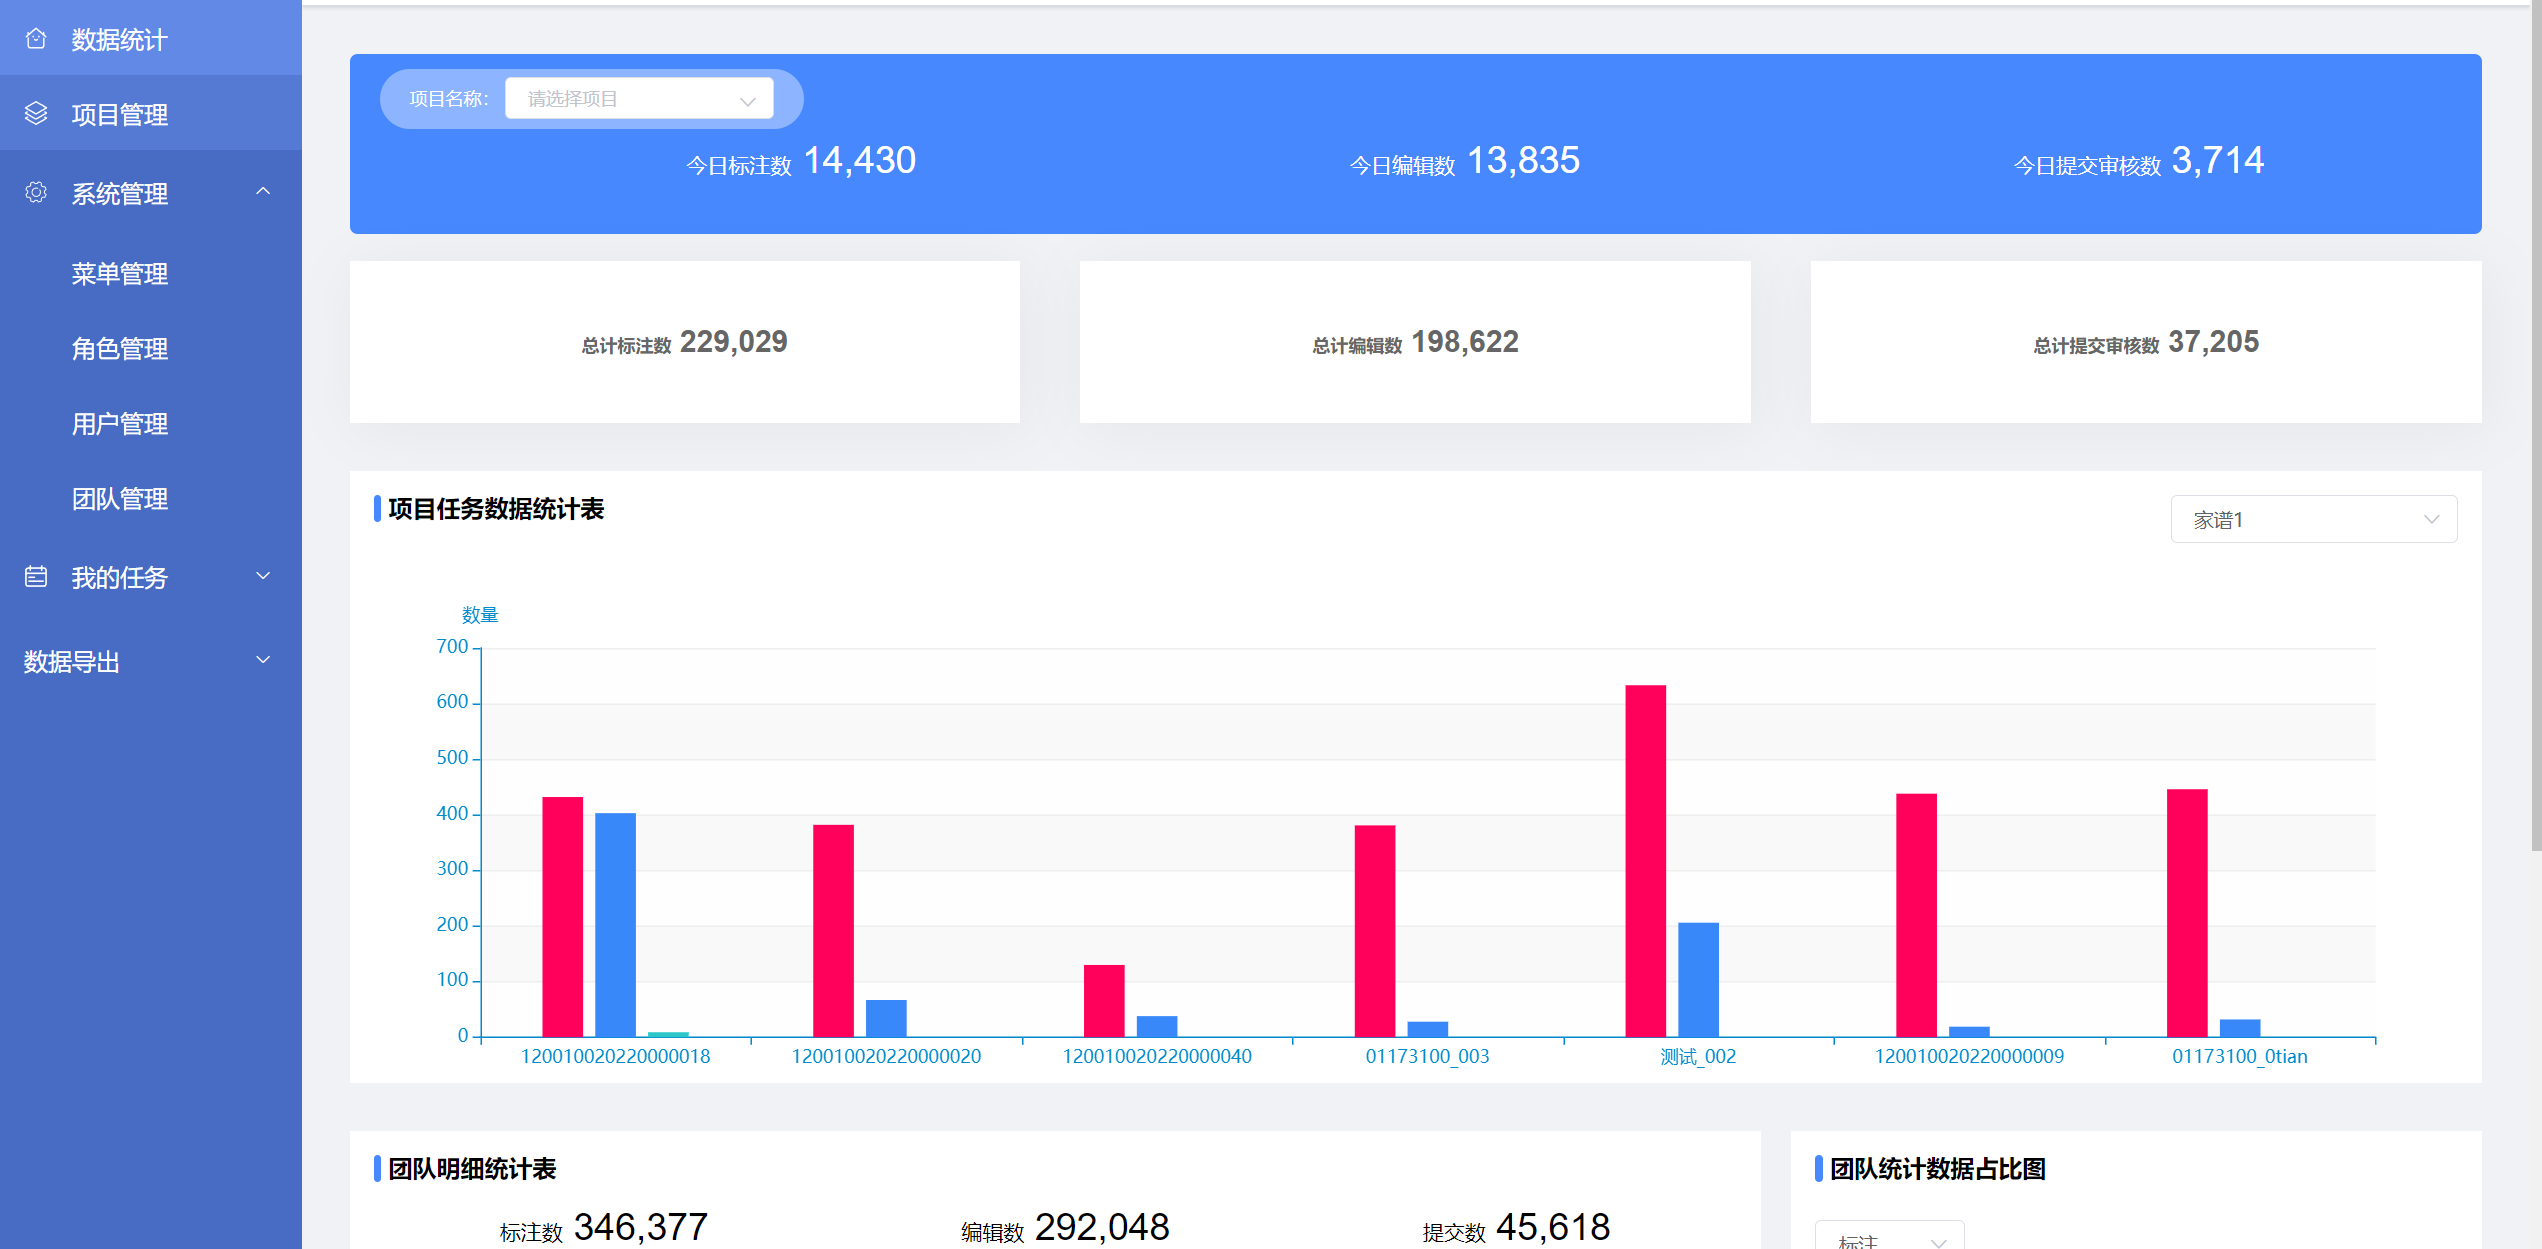Click 总计提交审核数 card 37,205
This screenshot has width=2542, height=1249.
2146,342
